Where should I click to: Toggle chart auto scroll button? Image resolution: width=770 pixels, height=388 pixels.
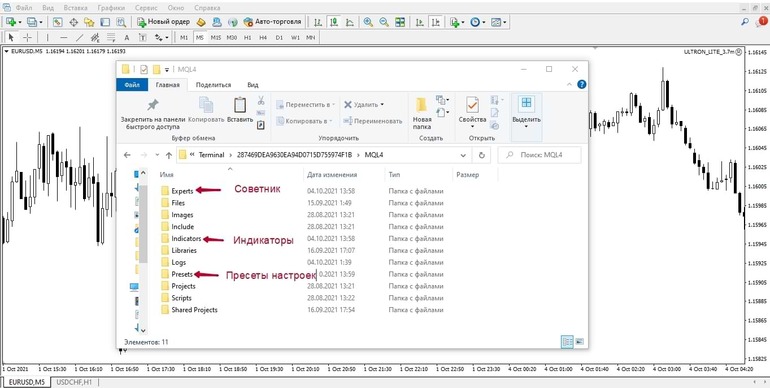pyautogui.click(x=419, y=22)
